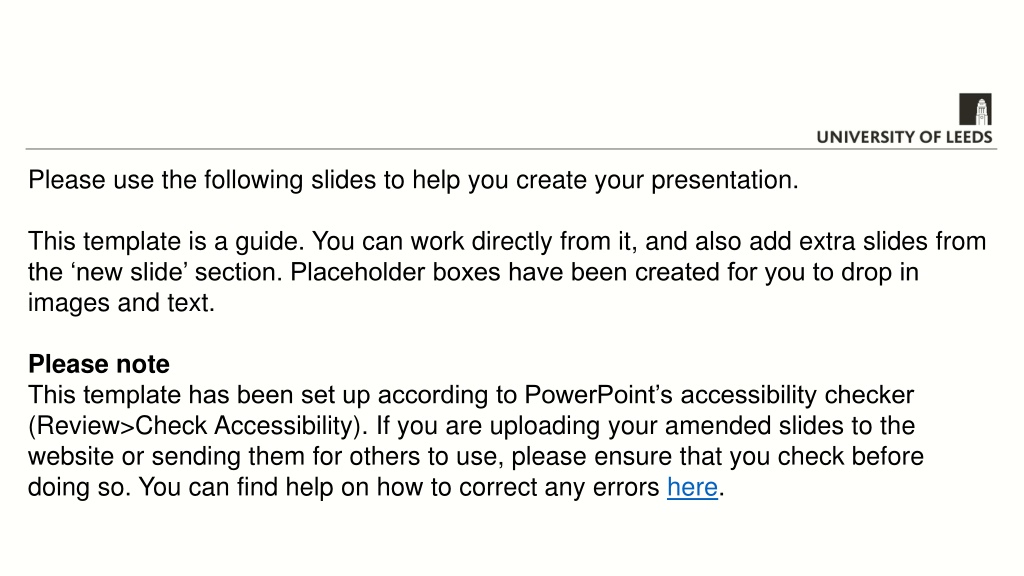
Task: Click the word 'presentation.' in the first line
Action: pos(725,181)
